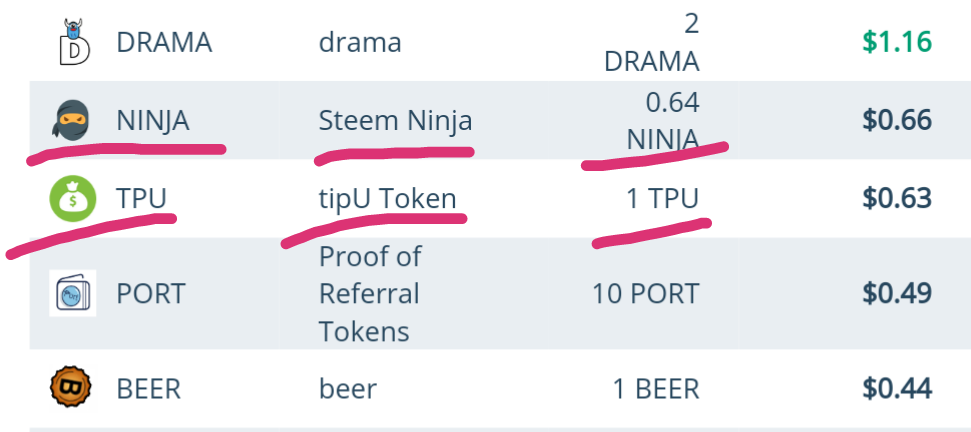Click the $0.63 TPU value
Image resolution: width=971 pixels, height=432 pixels.
(897, 198)
